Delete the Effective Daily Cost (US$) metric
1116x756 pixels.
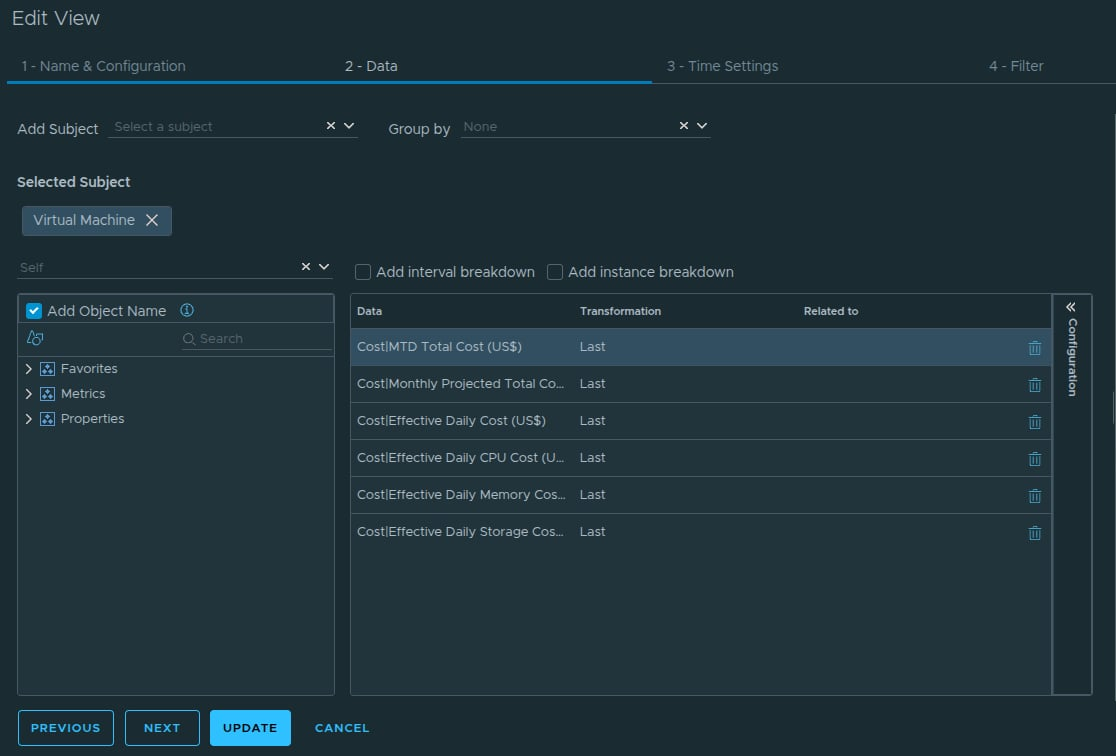1035,421
